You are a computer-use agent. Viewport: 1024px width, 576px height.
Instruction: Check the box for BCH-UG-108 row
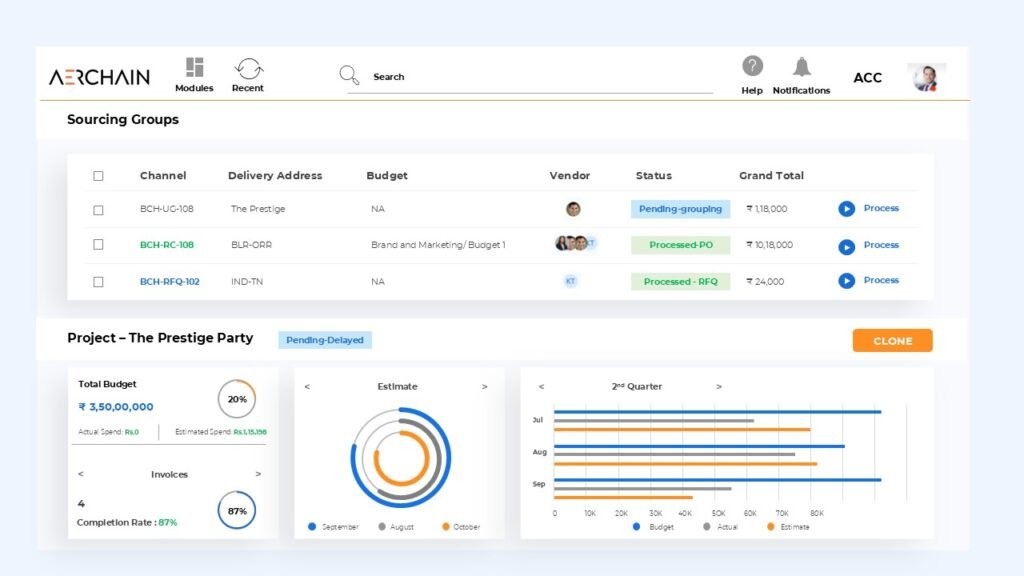pyautogui.click(x=98, y=210)
